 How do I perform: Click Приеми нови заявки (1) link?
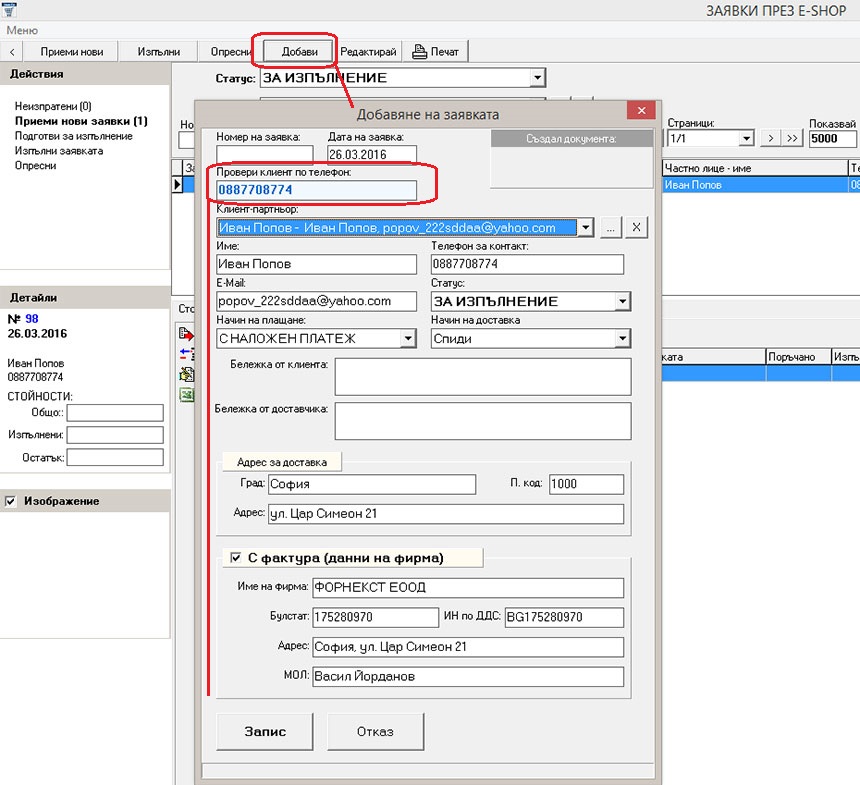tap(81, 121)
